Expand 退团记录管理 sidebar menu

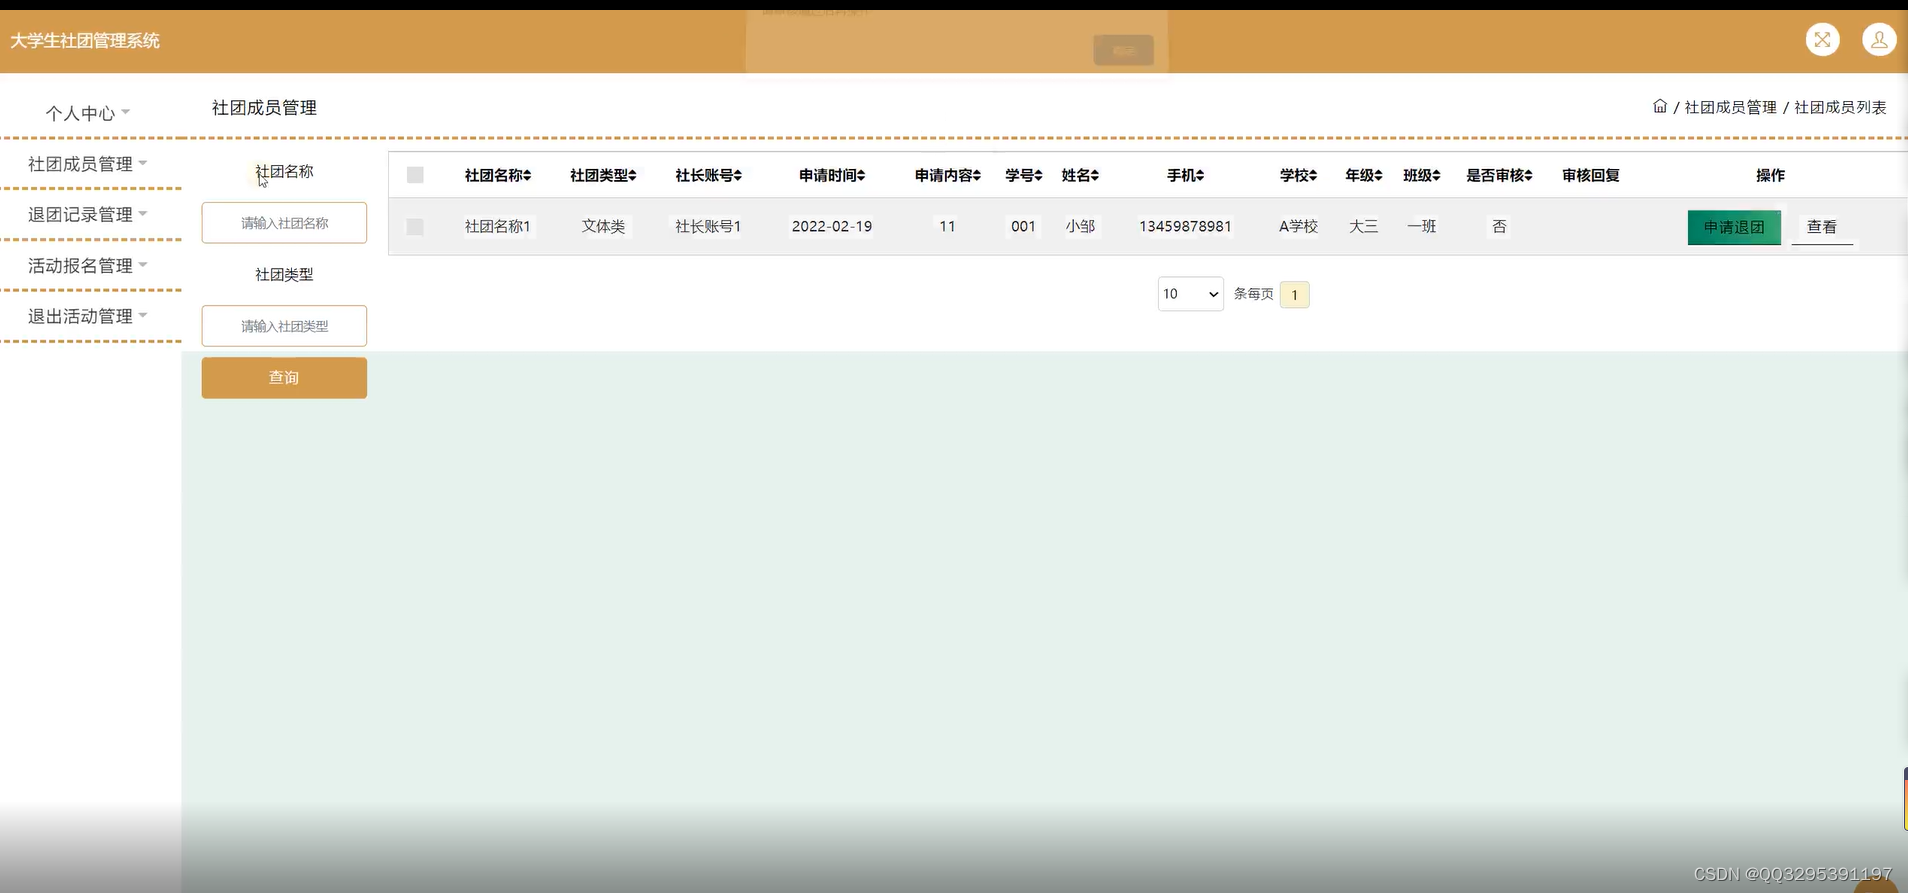click(88, 214)
